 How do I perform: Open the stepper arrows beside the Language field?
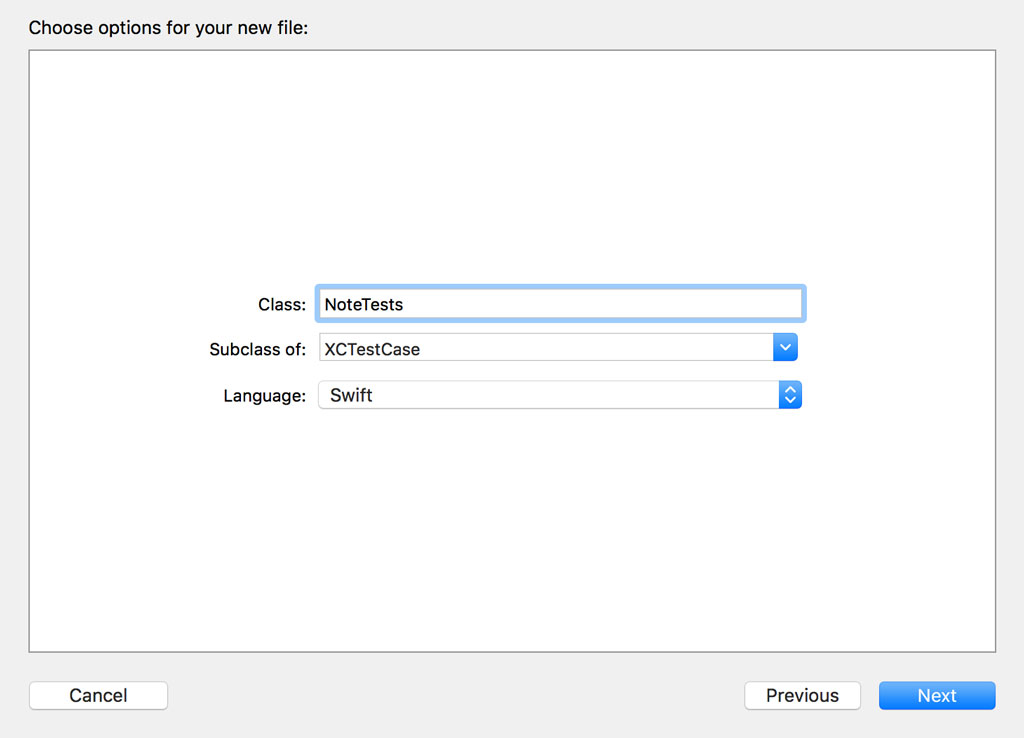790,394
